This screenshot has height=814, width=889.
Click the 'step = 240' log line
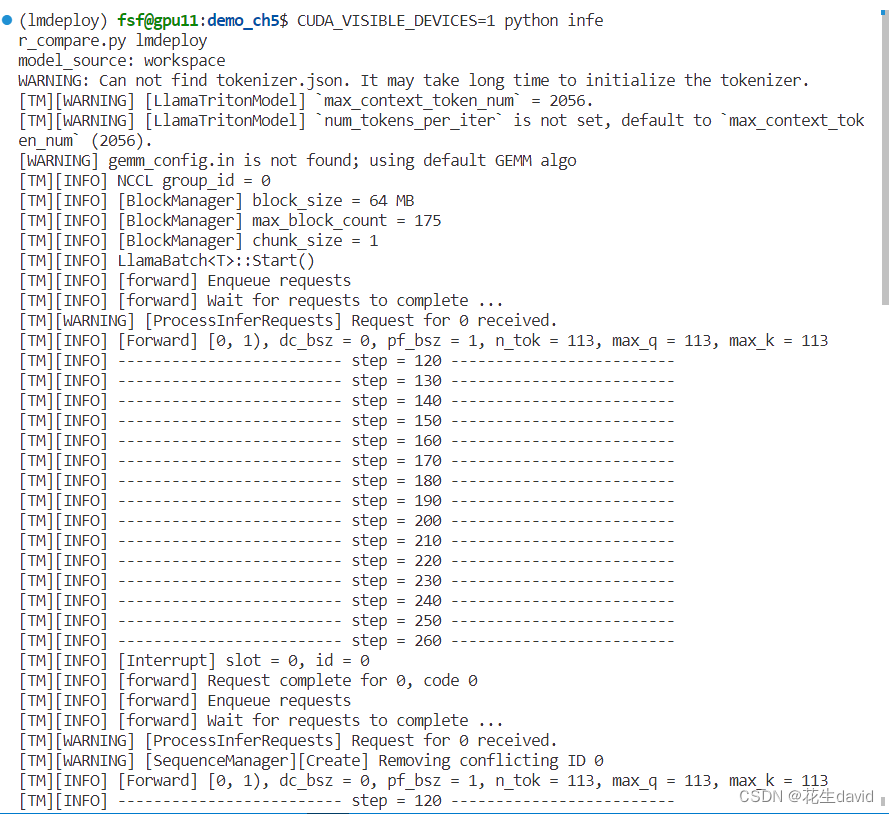(x=346, y=601)
